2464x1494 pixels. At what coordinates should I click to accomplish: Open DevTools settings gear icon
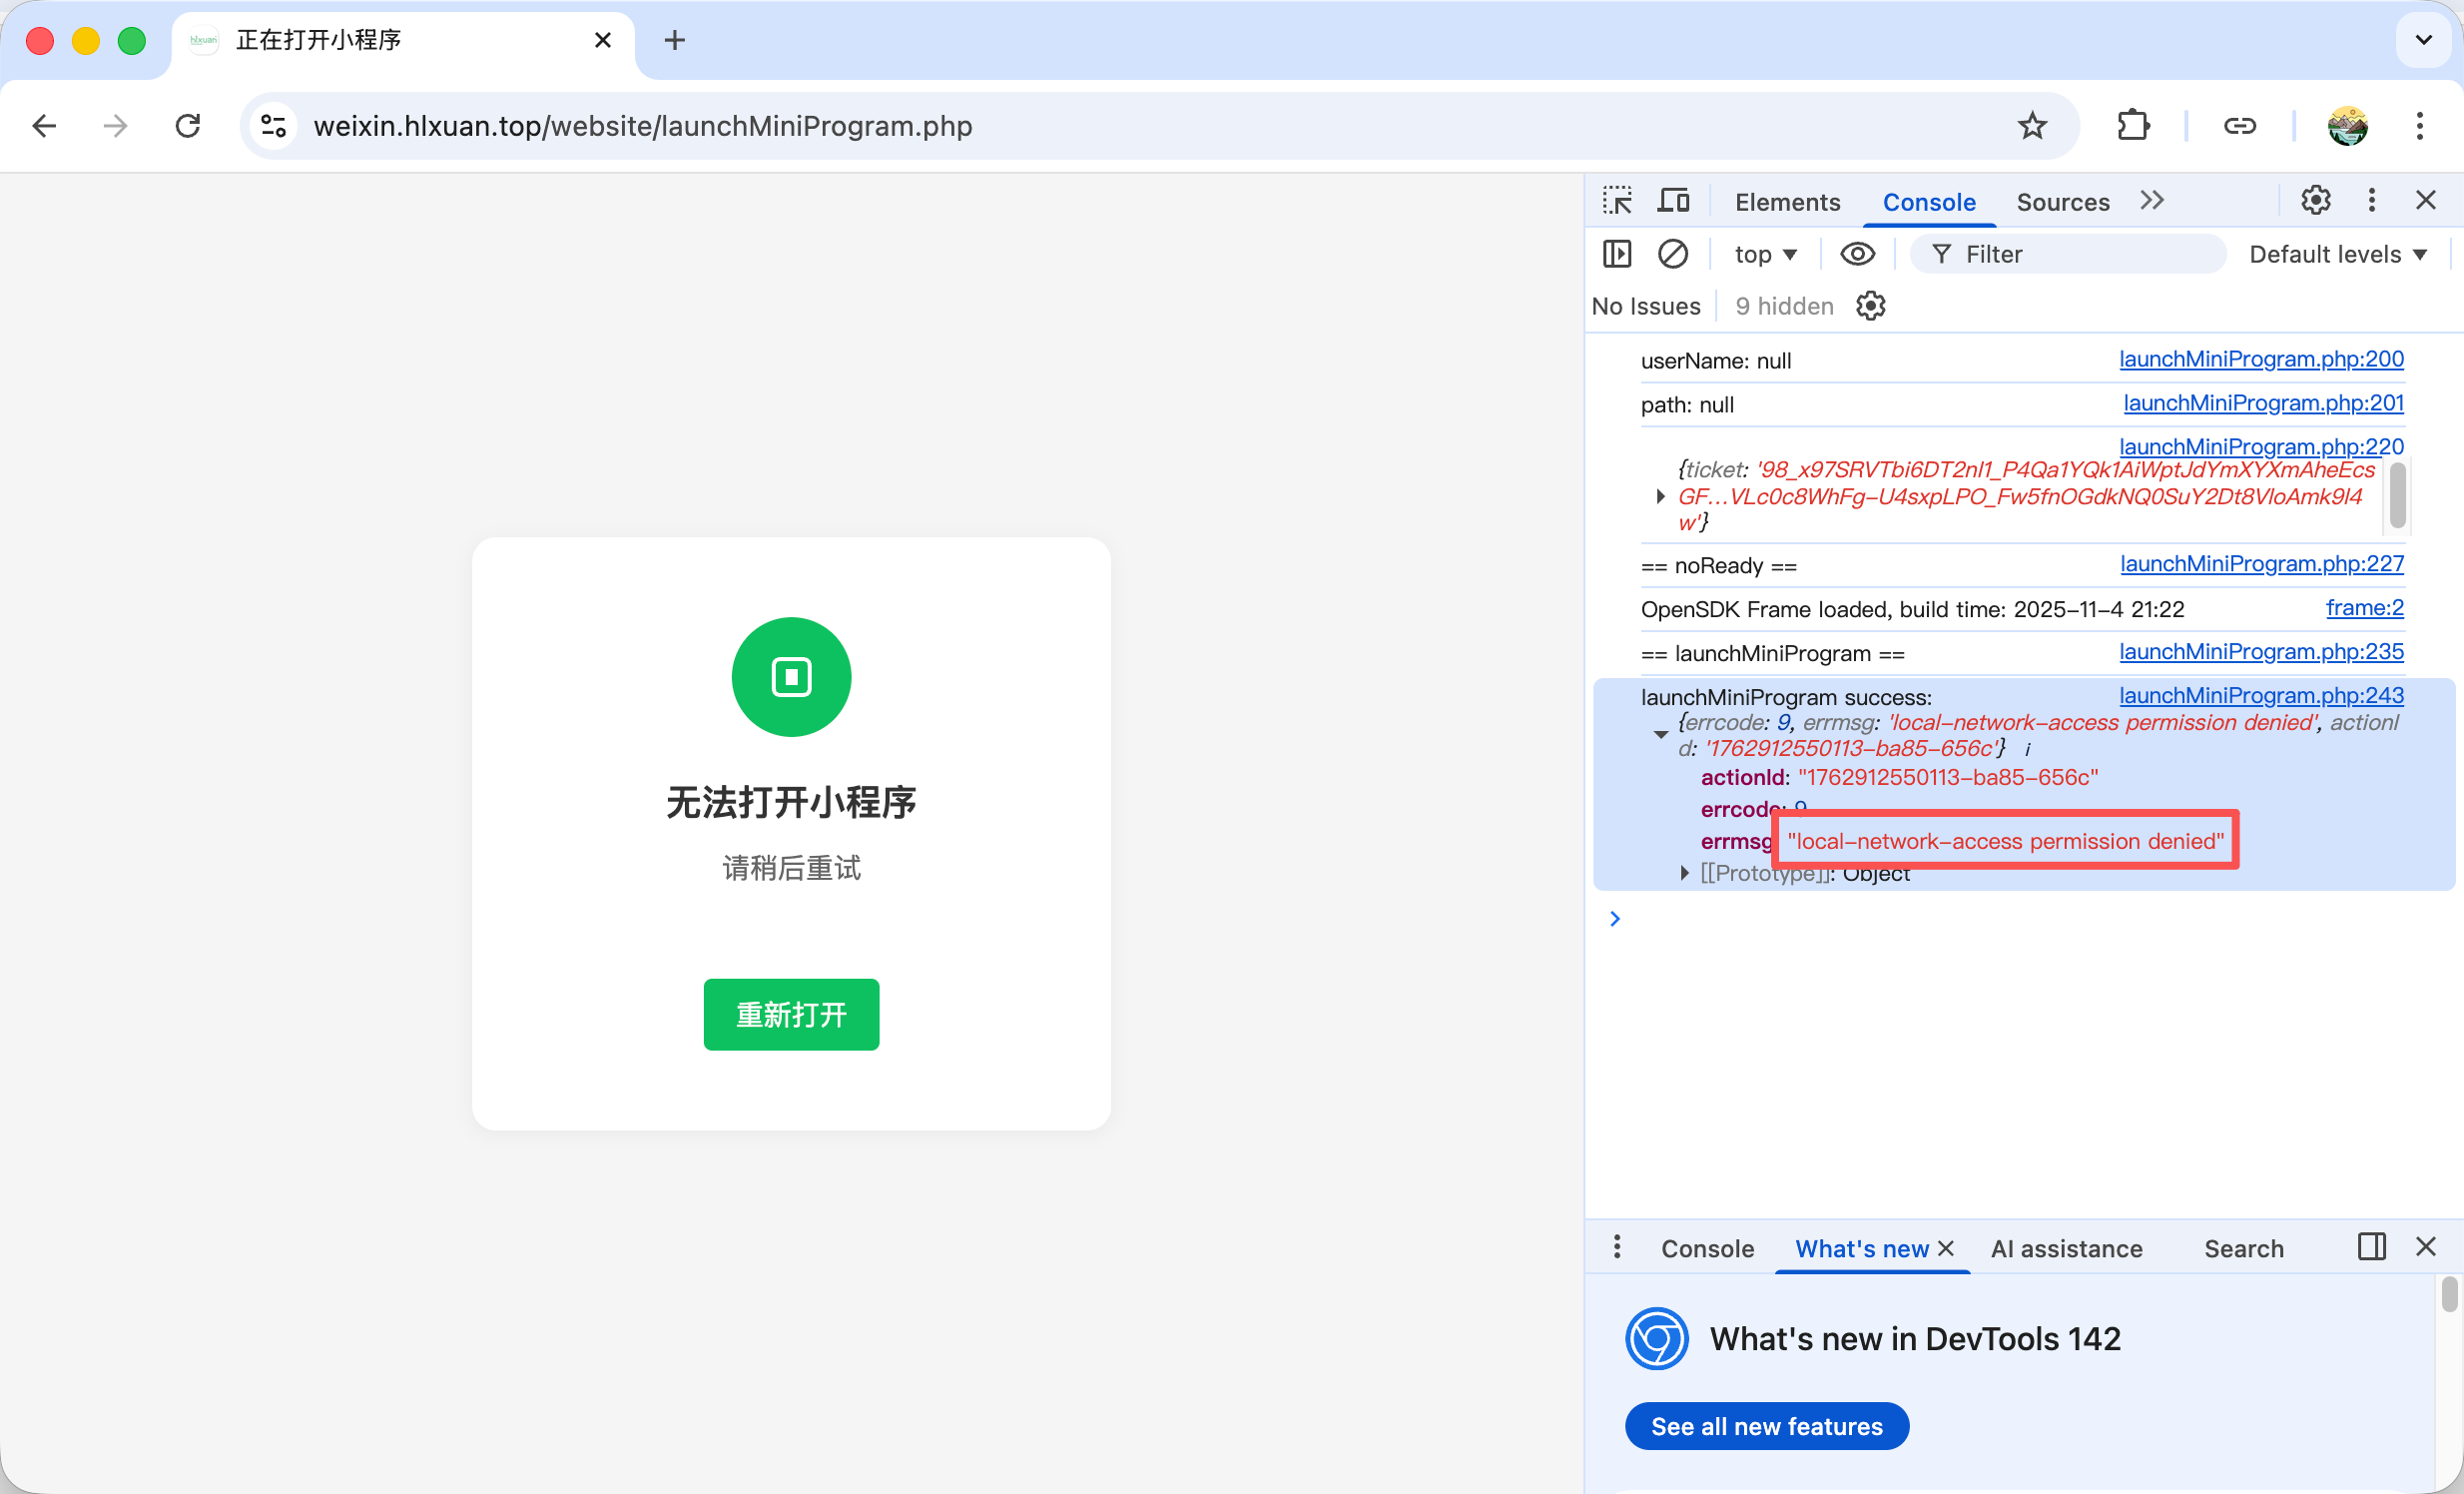click(x=2315, y=201)
